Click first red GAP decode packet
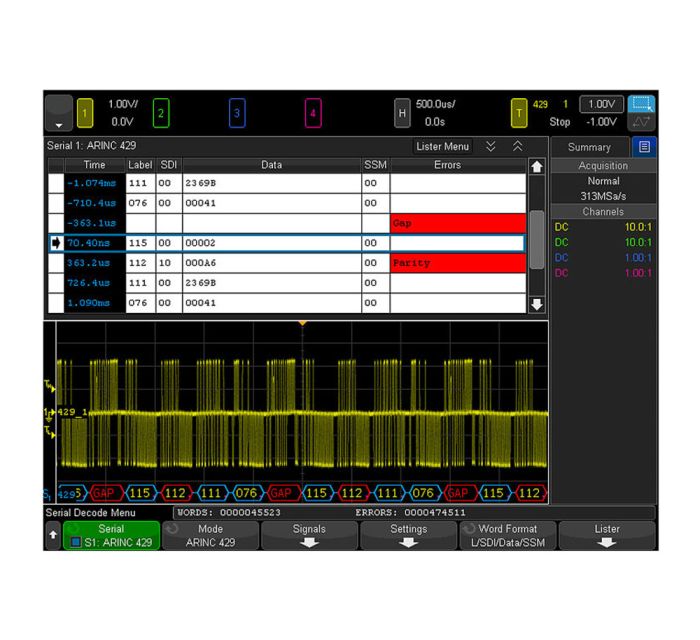 pos(106,493)
